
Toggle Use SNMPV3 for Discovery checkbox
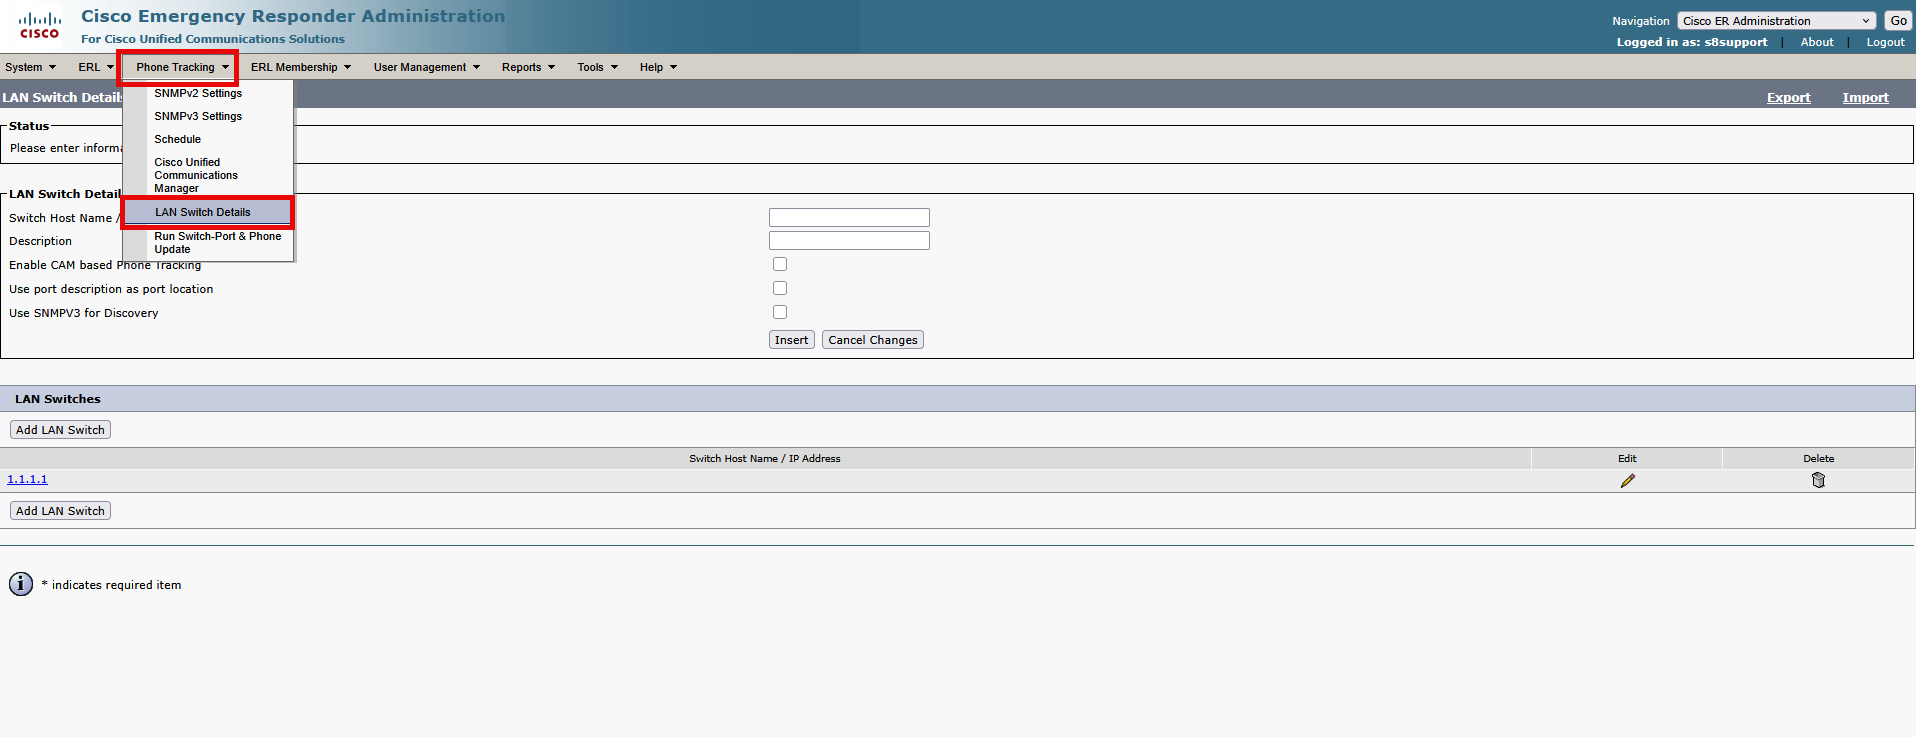tap(780, 312)
